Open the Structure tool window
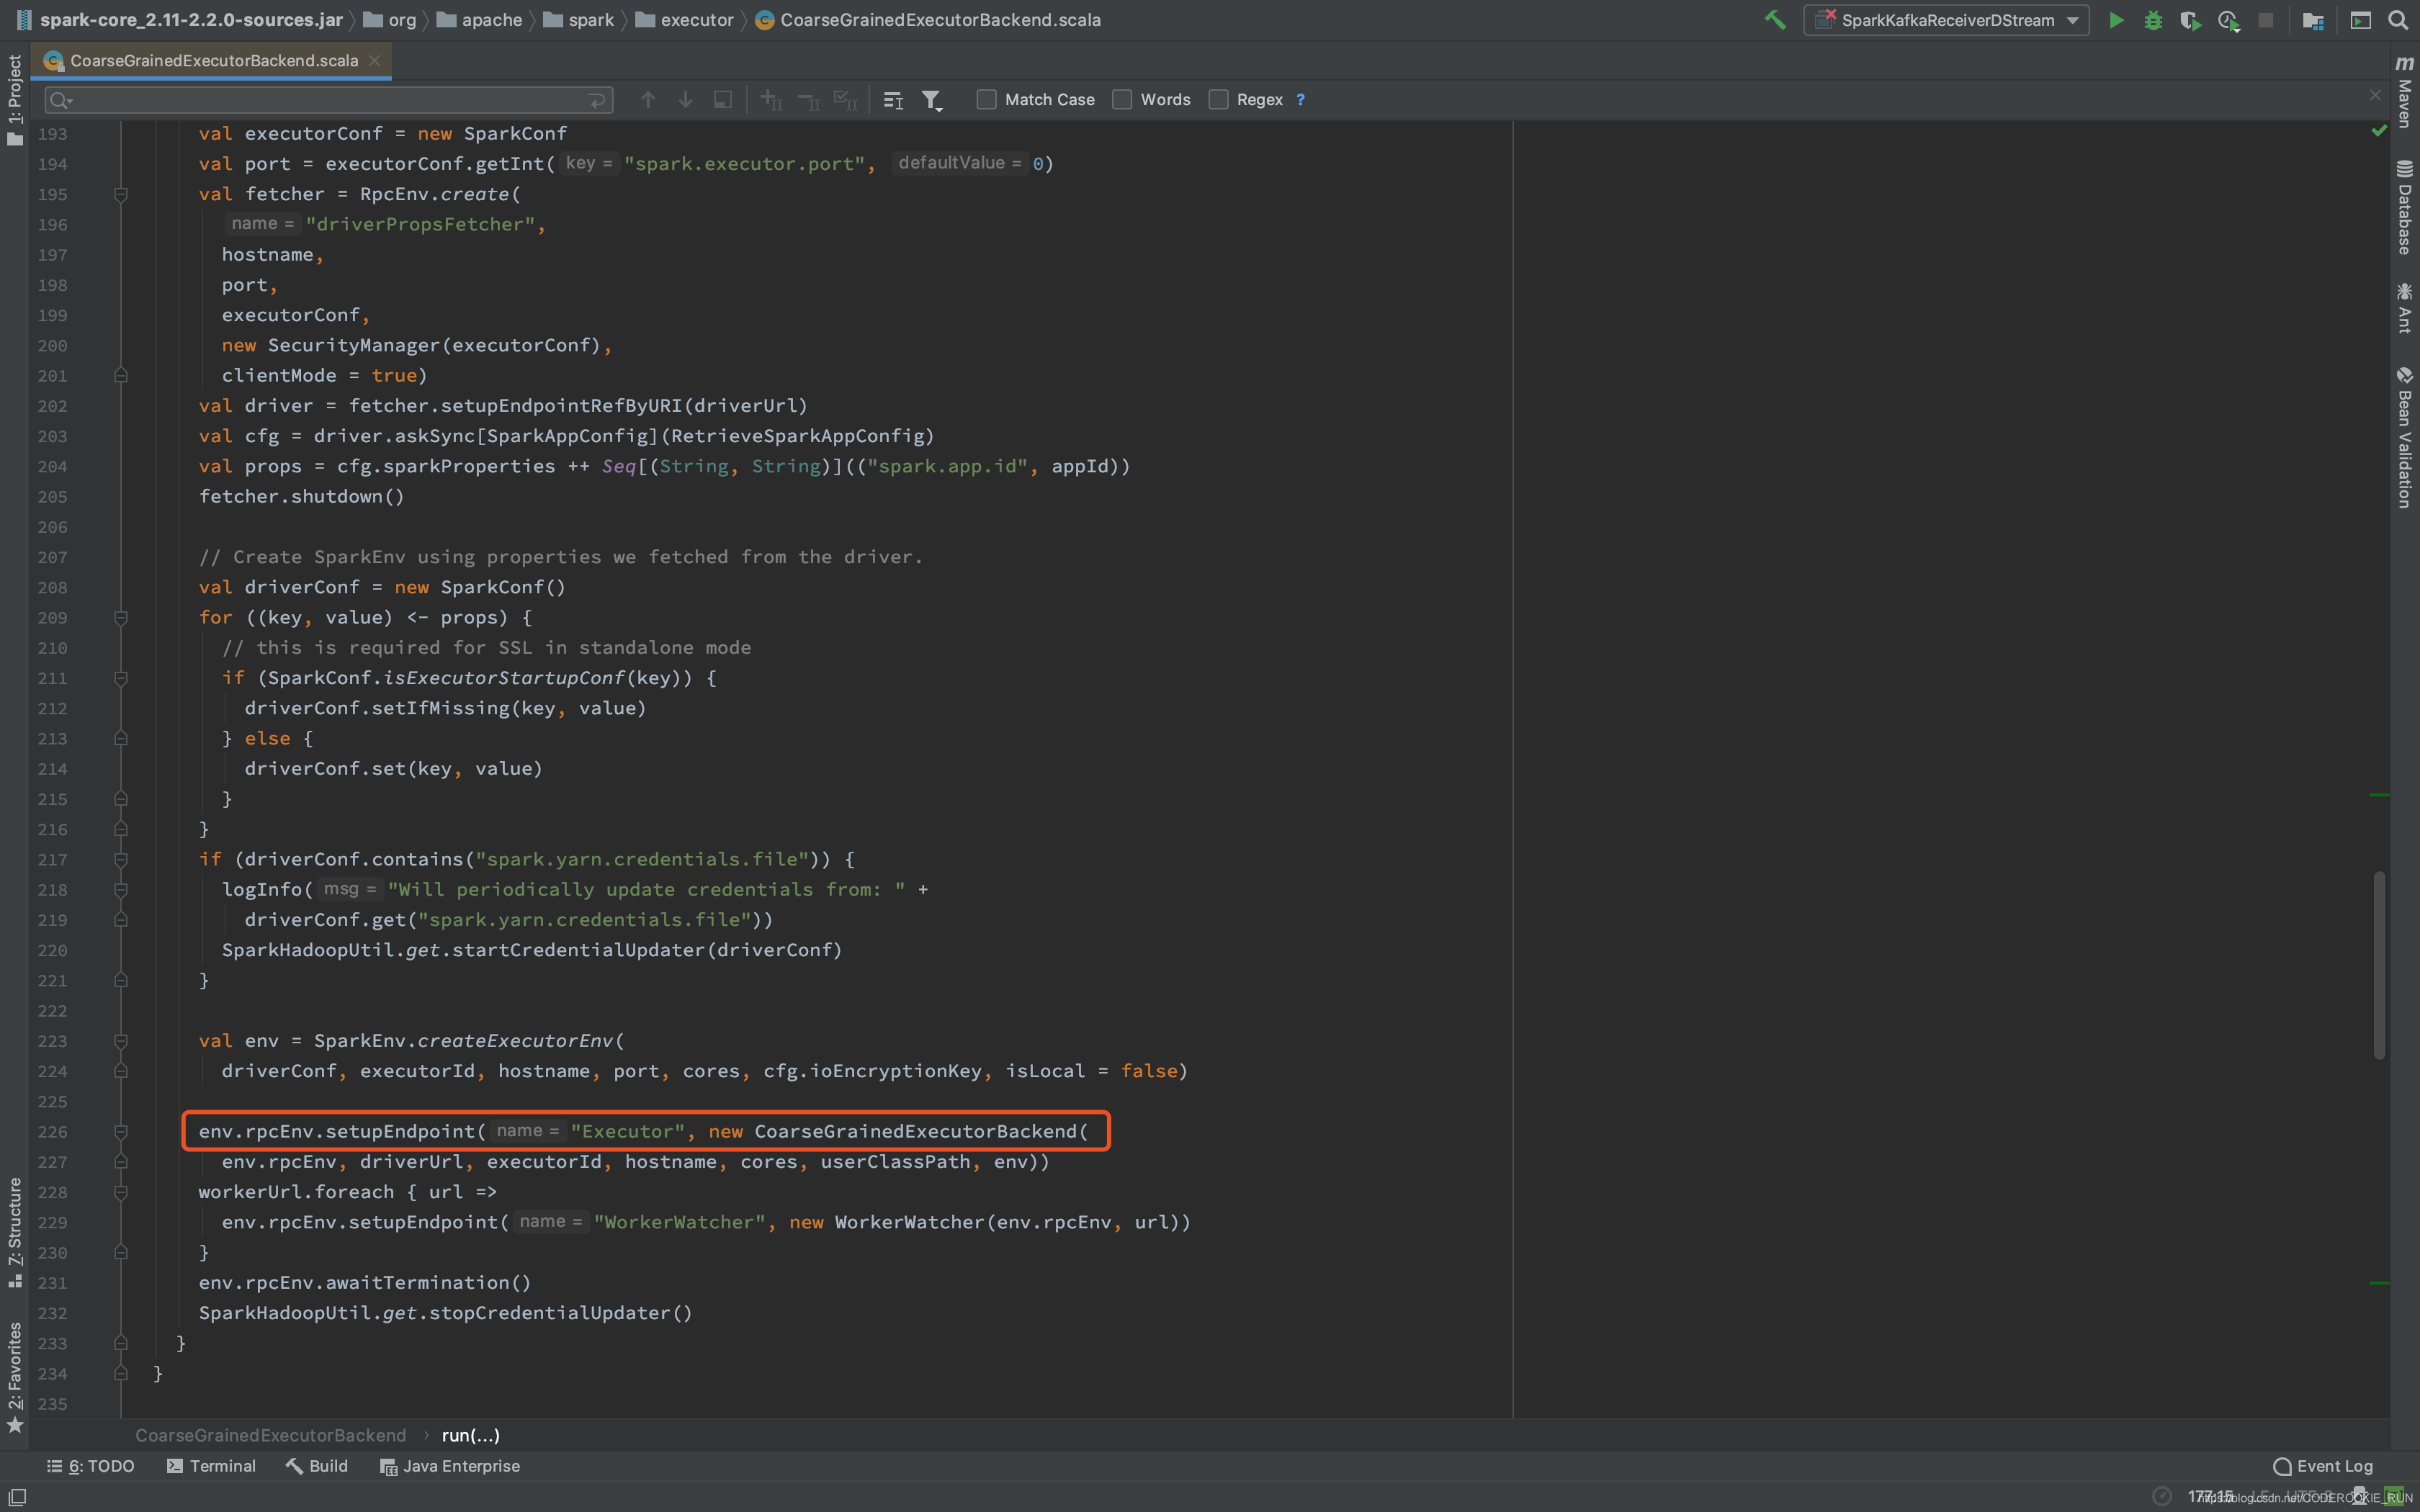The image size is (2420, 1512). tap(14, 1232)
